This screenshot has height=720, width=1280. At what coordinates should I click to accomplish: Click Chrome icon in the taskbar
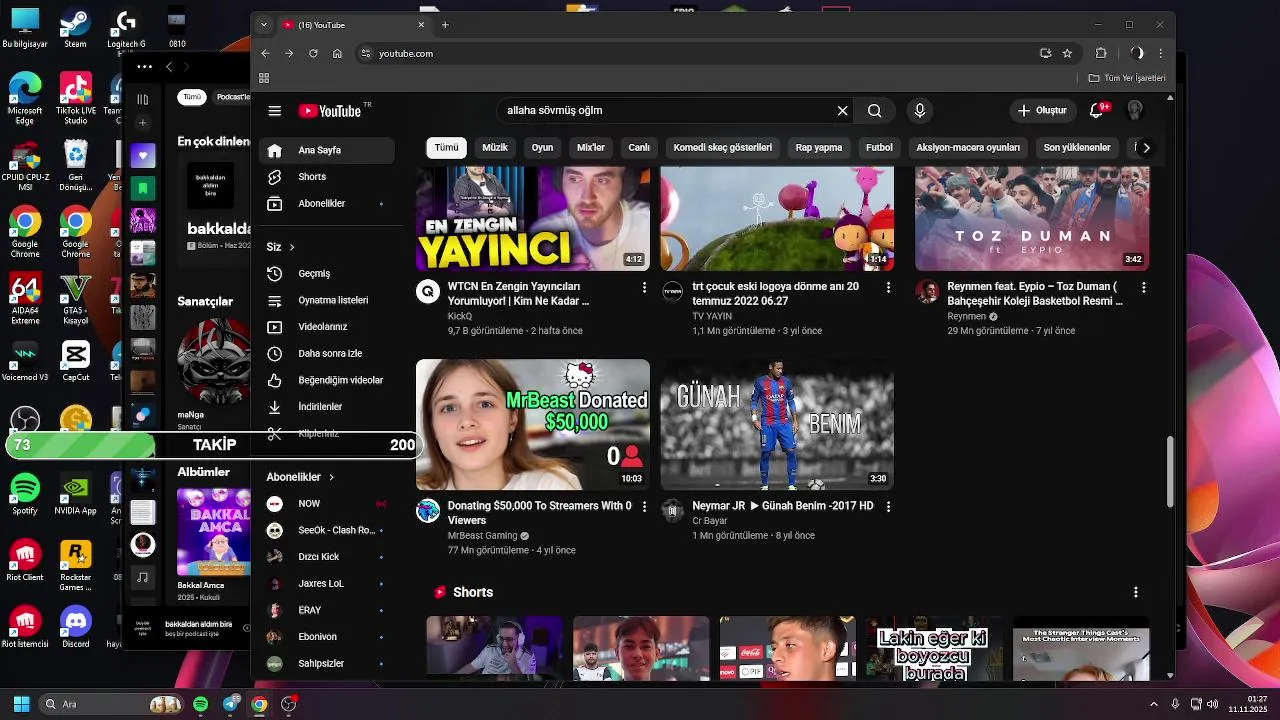[x=259, y=704]
